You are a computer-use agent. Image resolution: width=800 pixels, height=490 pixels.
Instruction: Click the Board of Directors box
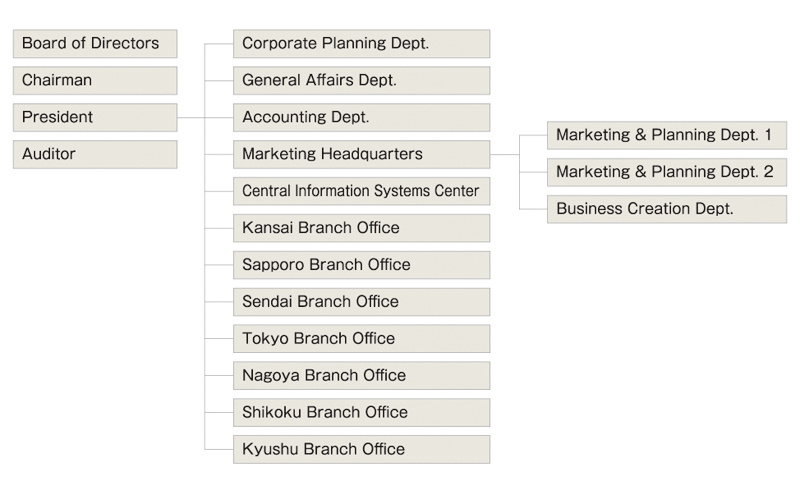95,43
